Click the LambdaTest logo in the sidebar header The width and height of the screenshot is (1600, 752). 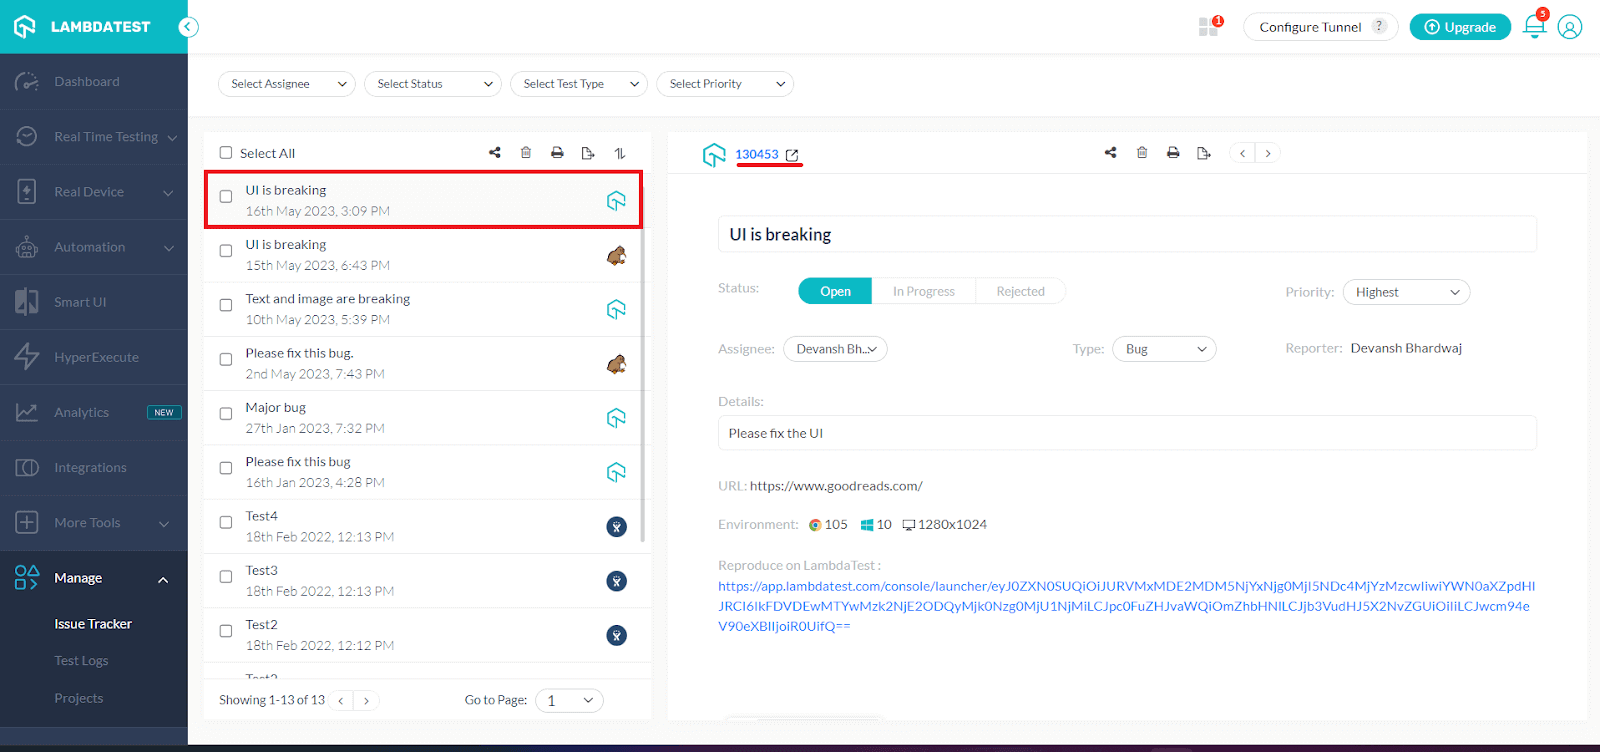[82, 26]
